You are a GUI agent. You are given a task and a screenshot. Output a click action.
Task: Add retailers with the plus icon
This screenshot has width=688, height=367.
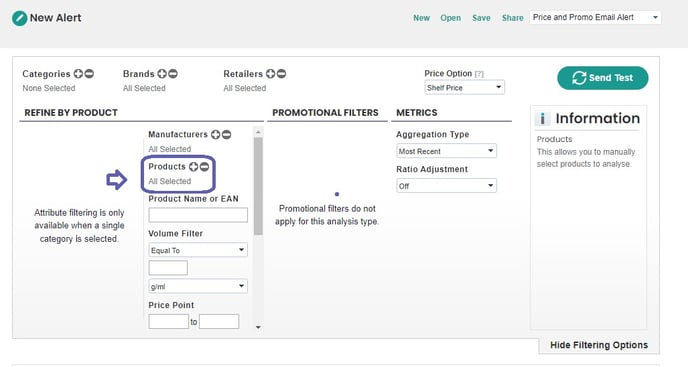[270, 74]
